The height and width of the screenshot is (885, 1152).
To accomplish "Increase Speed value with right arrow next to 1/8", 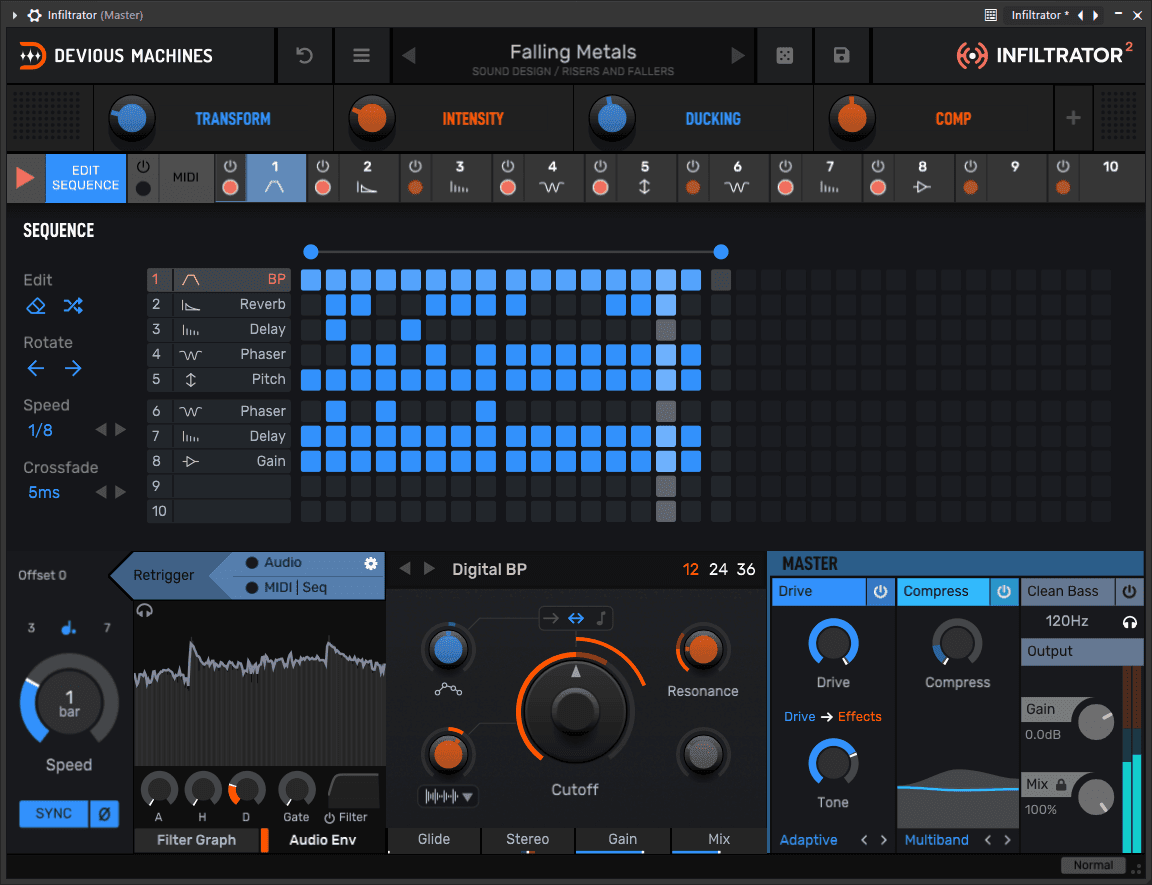I will click(x=121, y=430).
